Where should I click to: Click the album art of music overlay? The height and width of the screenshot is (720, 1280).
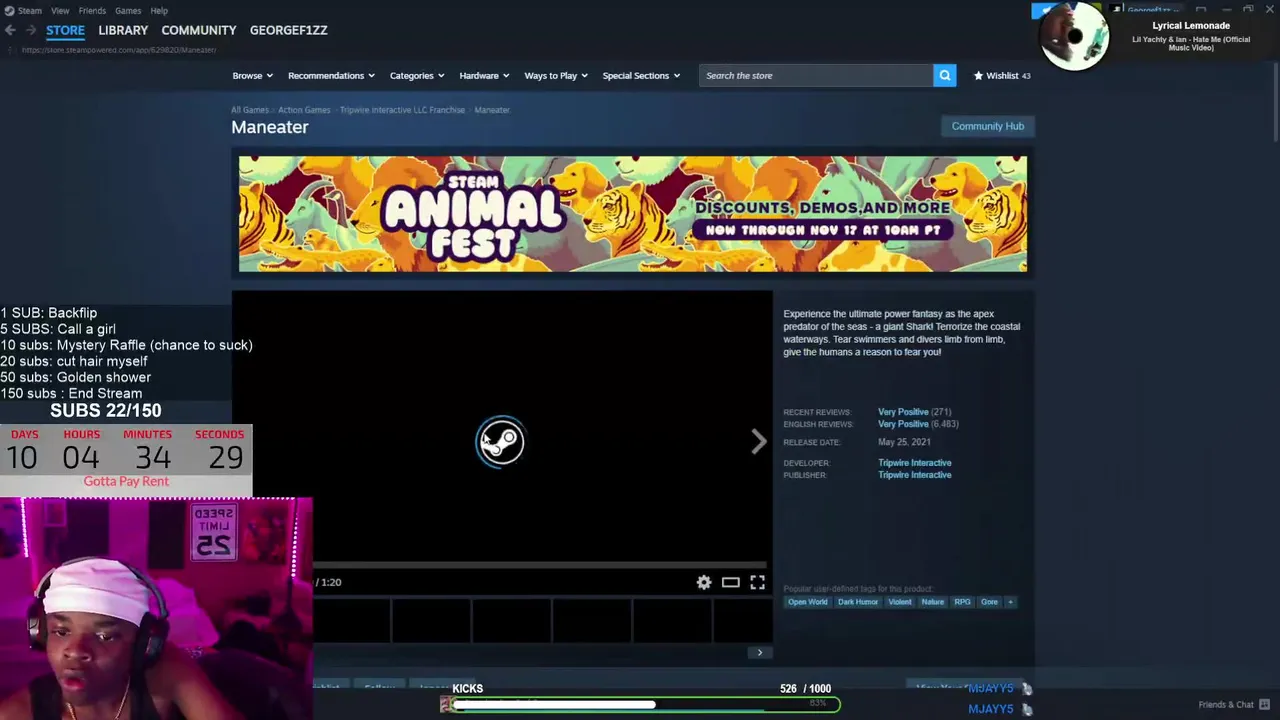(x=1074, y=36)
